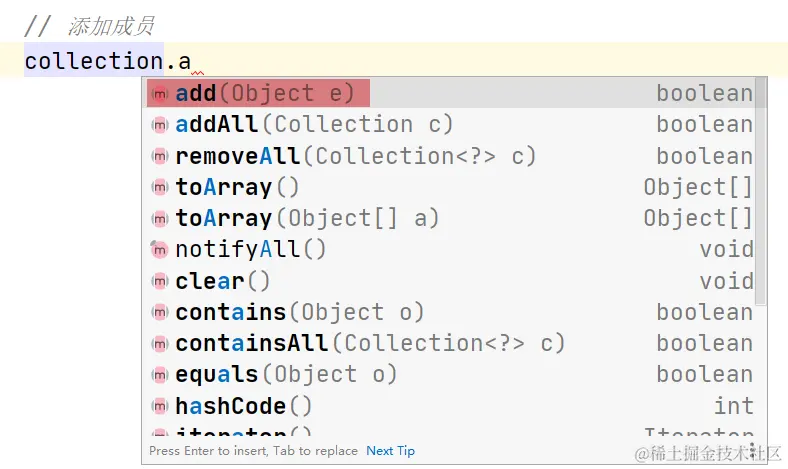Open the Next Tip link
788x469 pixels.
390,451
